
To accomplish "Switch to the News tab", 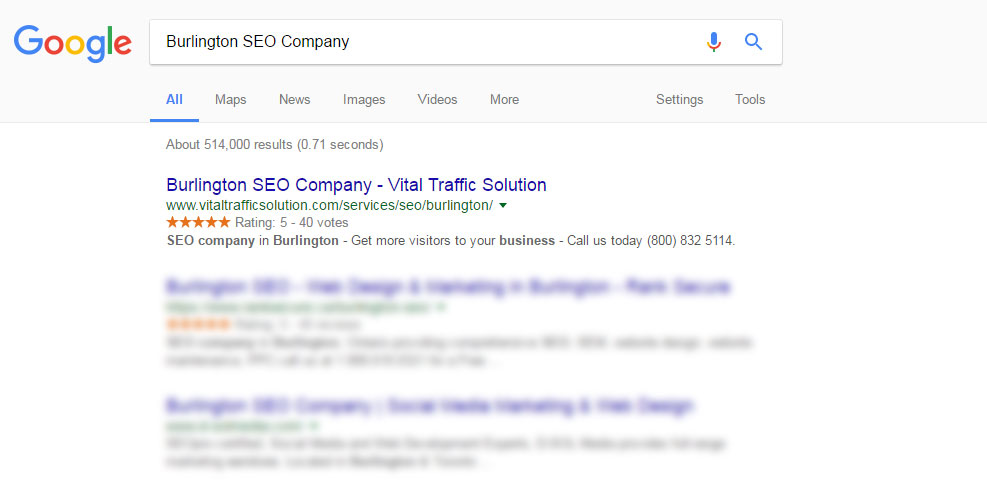I will pyautogui.click(x=295, y=99).
